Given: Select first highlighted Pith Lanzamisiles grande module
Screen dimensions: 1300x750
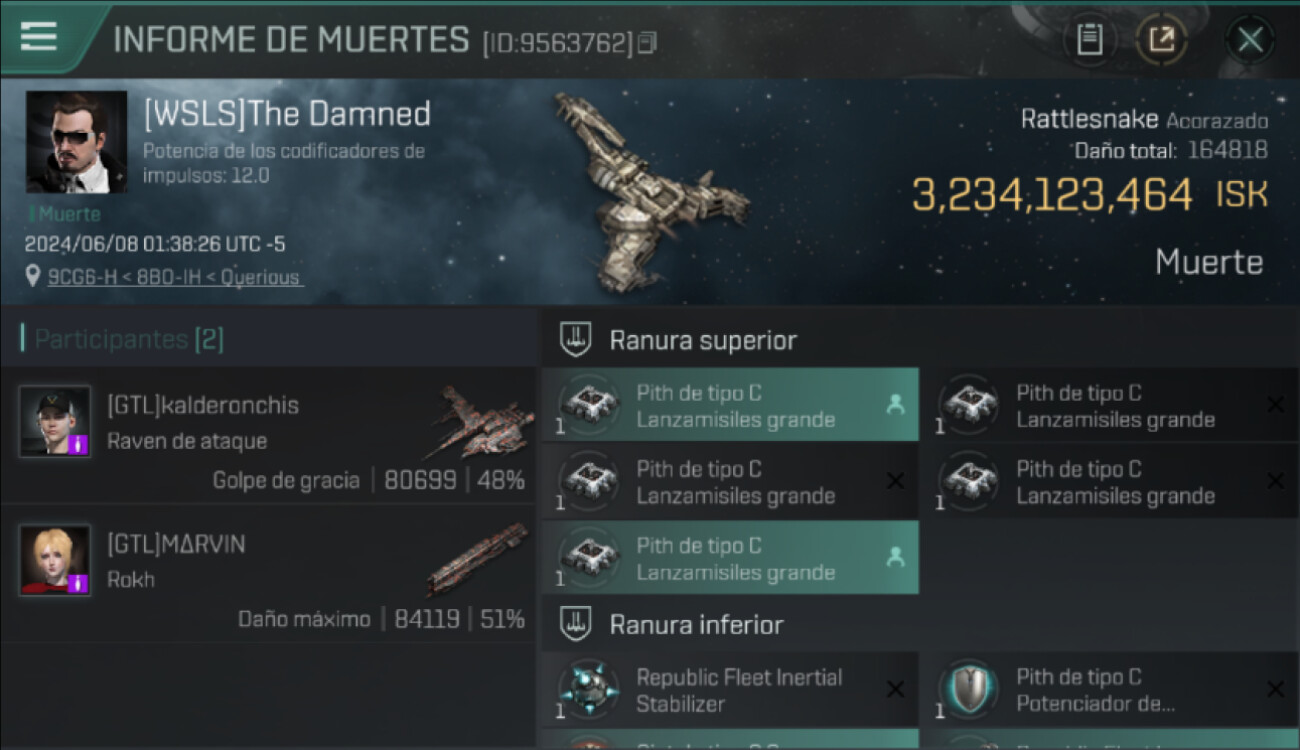Looking at the screenshot, I should [x=730, y=405].
